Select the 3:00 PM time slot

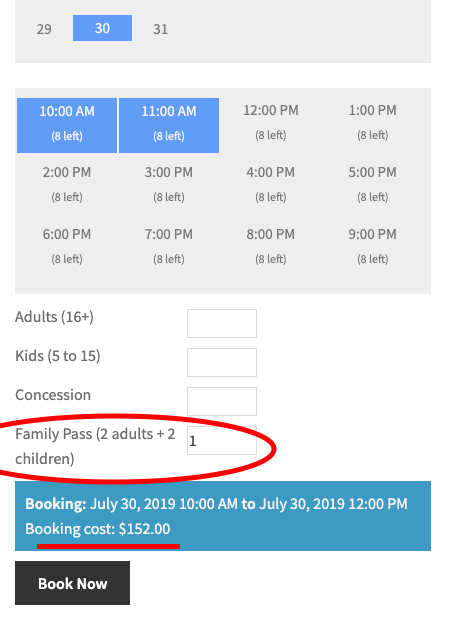pos(169,185)
